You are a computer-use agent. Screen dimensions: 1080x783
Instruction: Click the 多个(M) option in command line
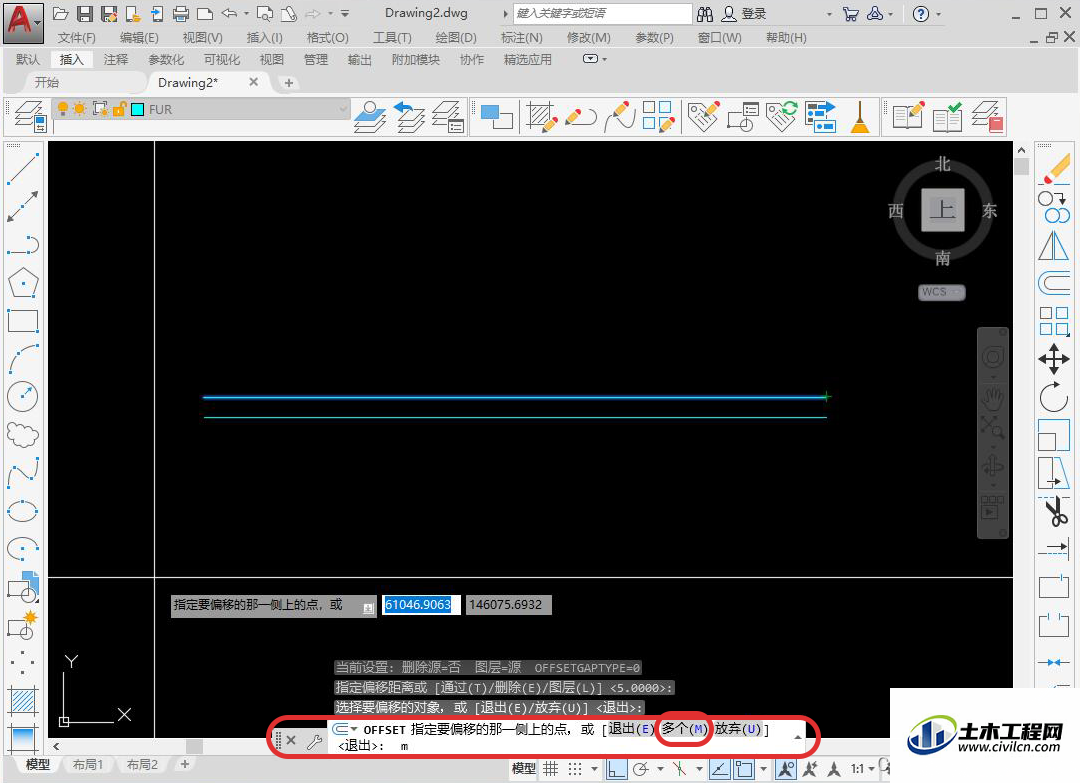click(684, 729)
